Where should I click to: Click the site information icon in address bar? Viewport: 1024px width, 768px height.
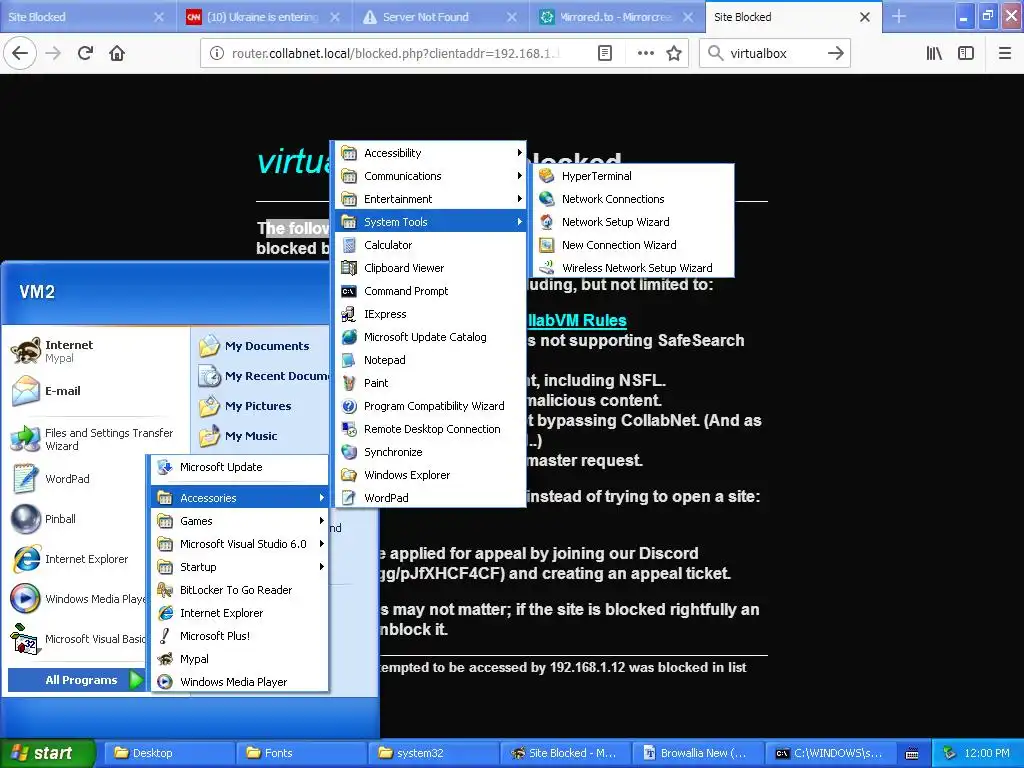click(x=216, y=54)
